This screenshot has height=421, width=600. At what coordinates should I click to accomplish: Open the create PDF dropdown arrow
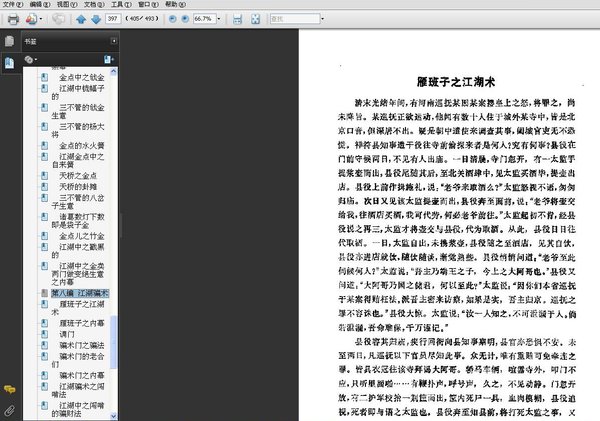coord(41,19)
